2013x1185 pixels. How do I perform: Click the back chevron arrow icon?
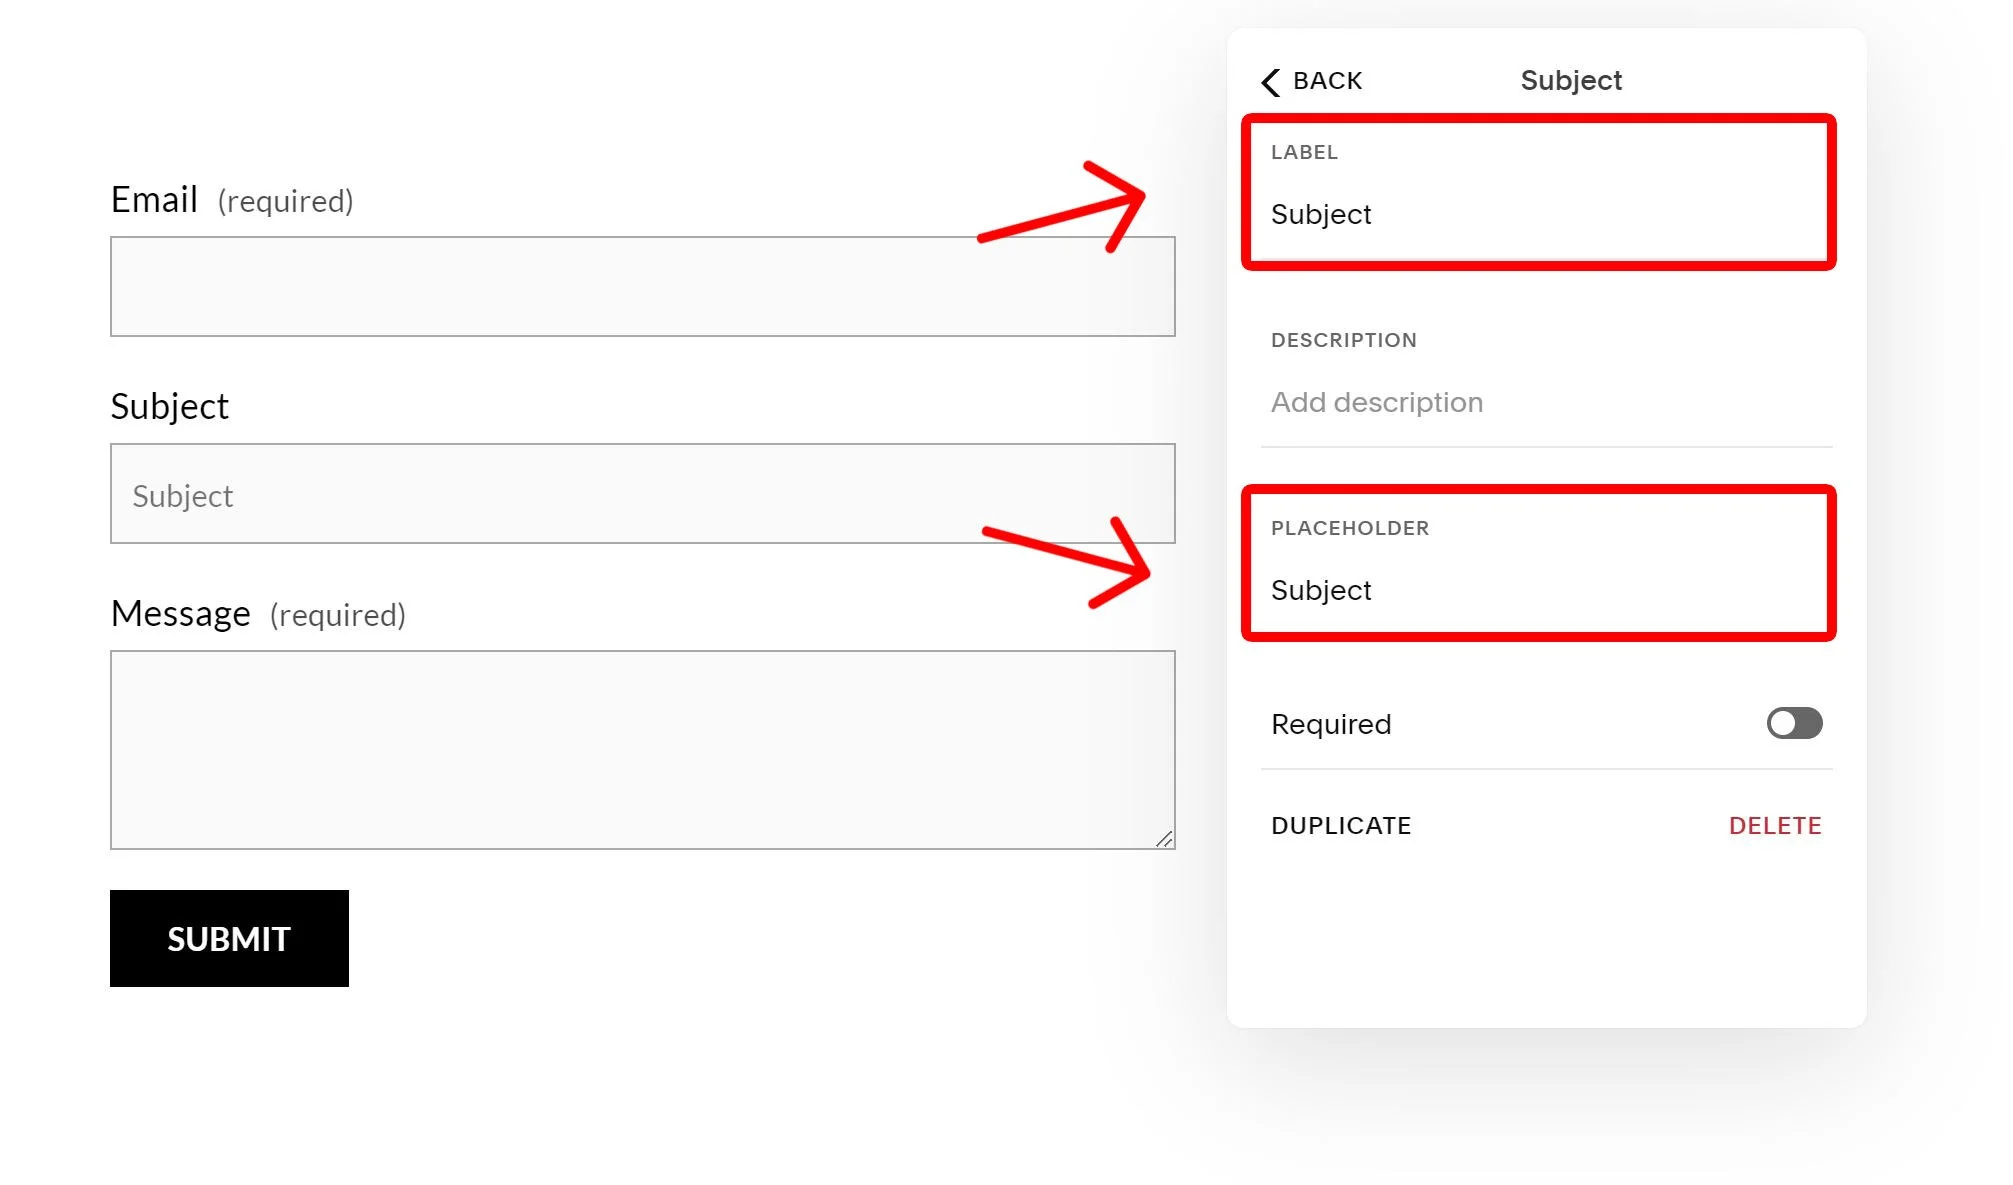click(x=1271, y=81)
